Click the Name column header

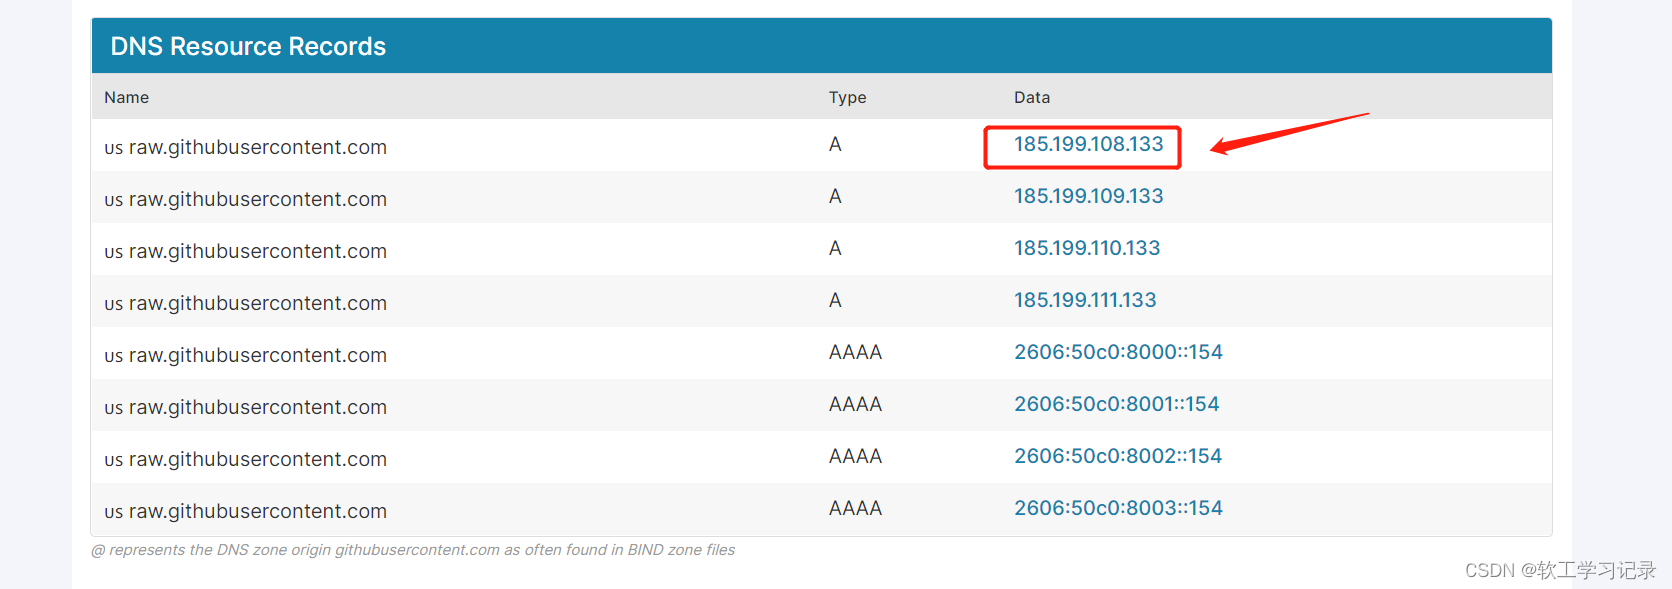click(126, 97)
